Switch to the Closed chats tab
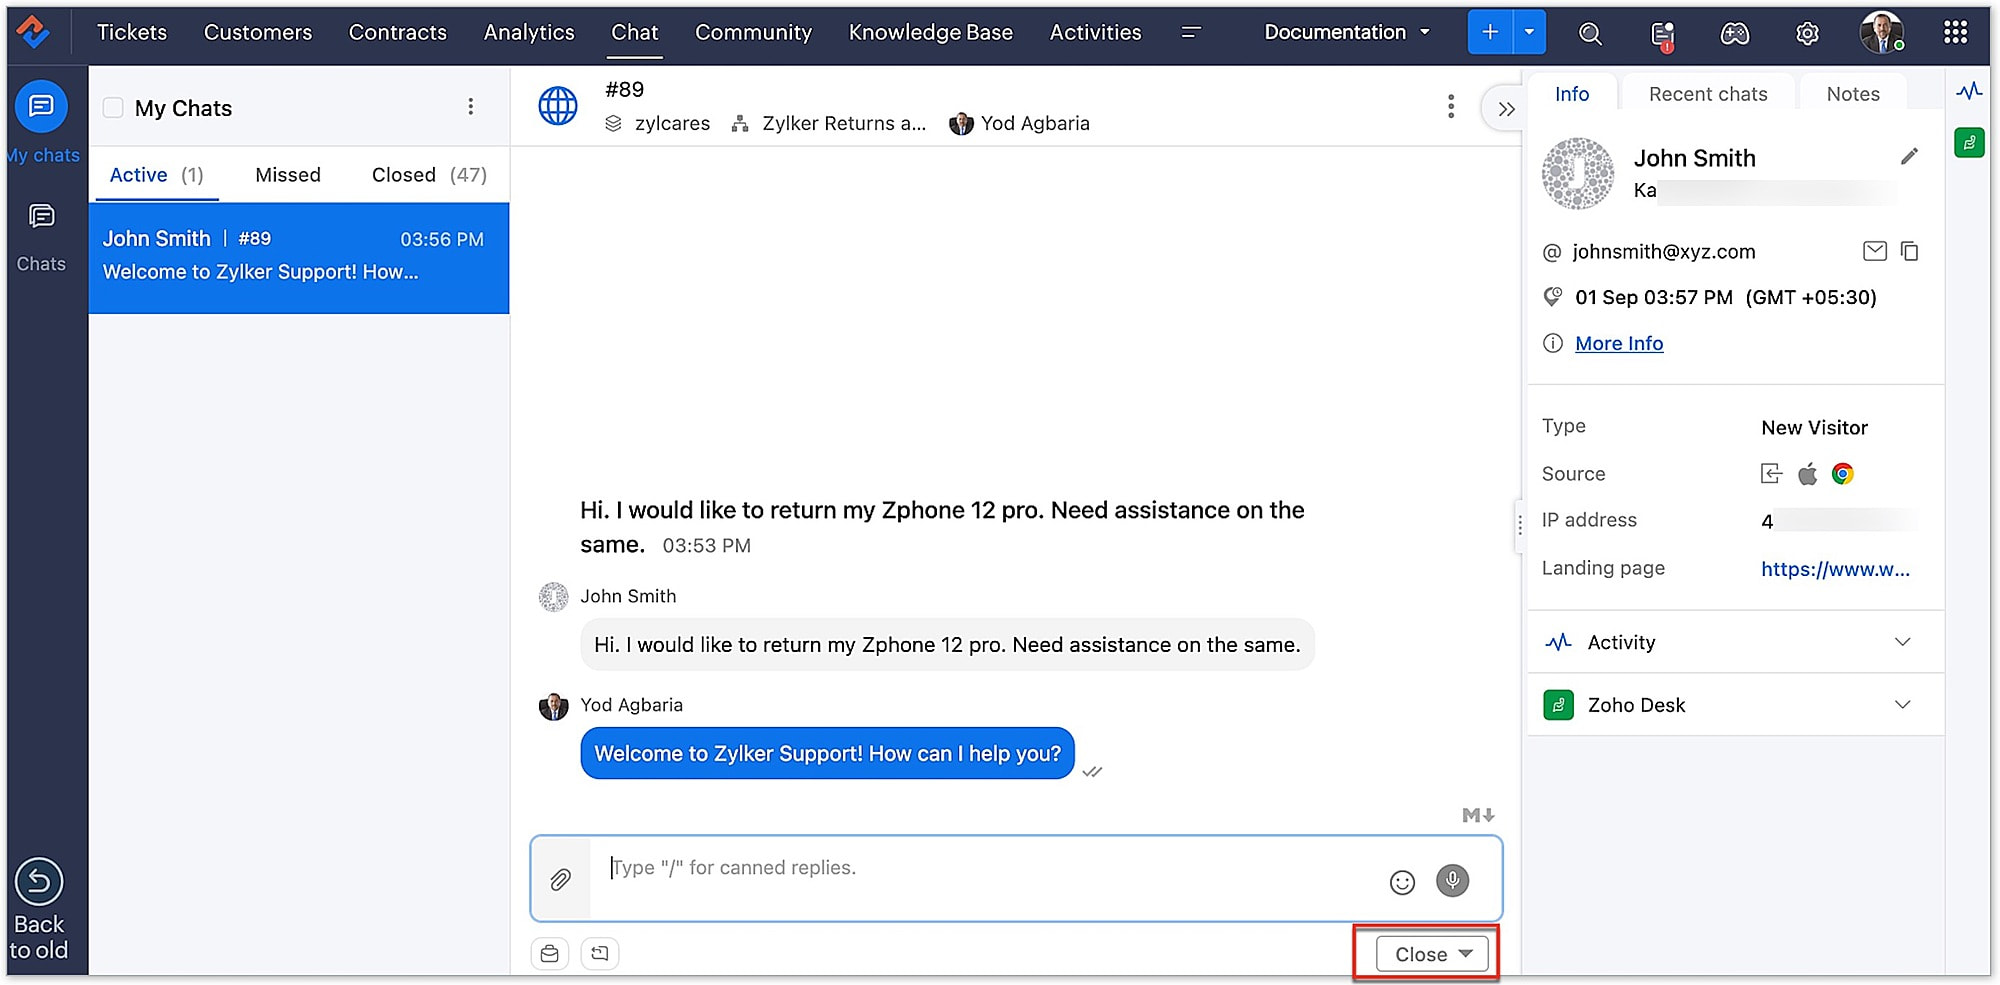This screenshot has width=2000, height=985. tap(428, 175)
